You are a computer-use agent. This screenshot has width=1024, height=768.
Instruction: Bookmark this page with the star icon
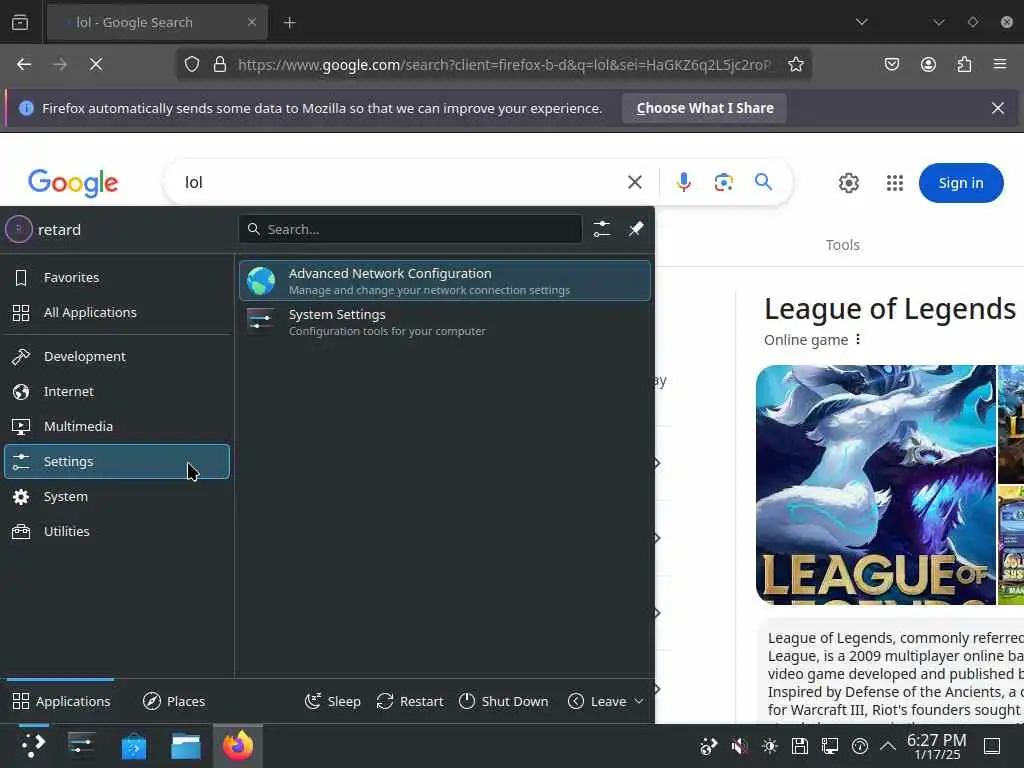[x=795, y=64]
